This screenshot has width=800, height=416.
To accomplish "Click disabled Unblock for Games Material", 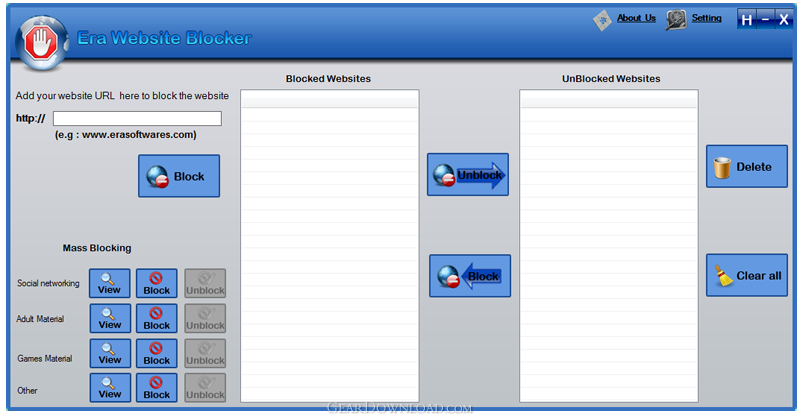I will click(x=205, y=353).
